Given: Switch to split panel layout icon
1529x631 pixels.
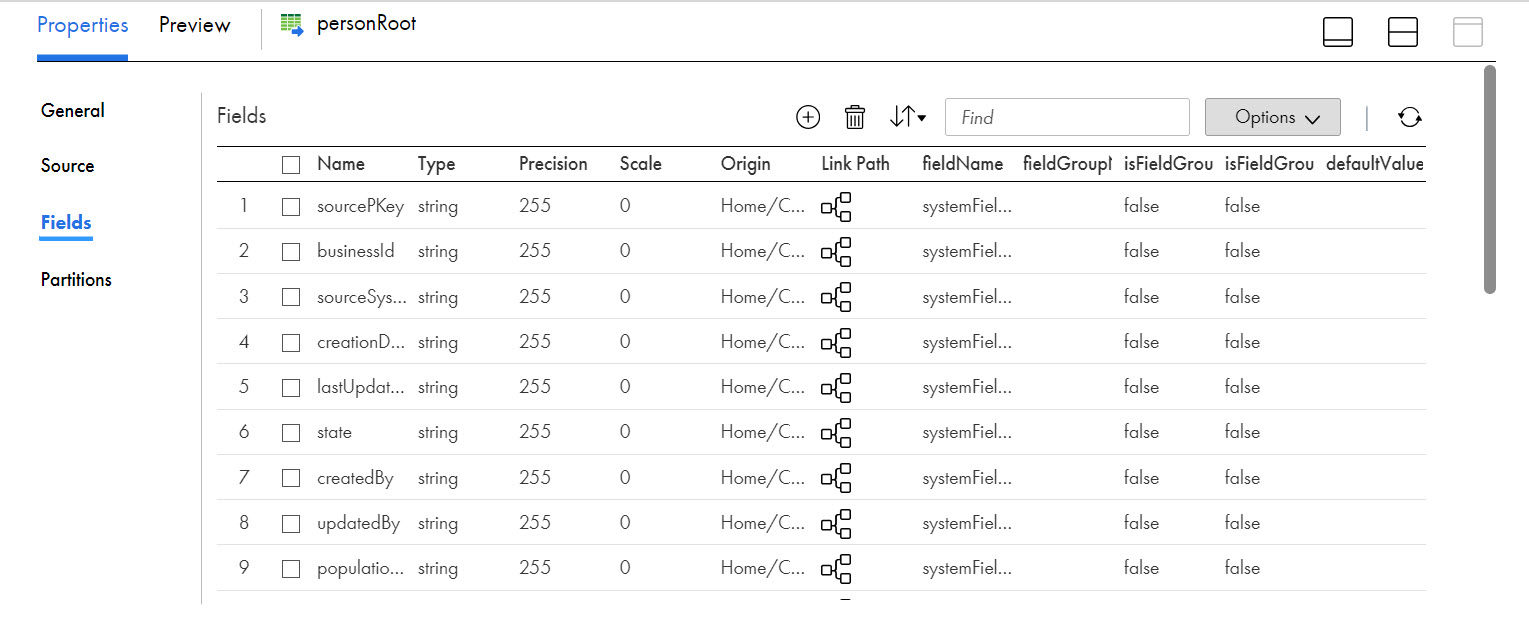Looking at the screenshot, I should (1403, 32).
